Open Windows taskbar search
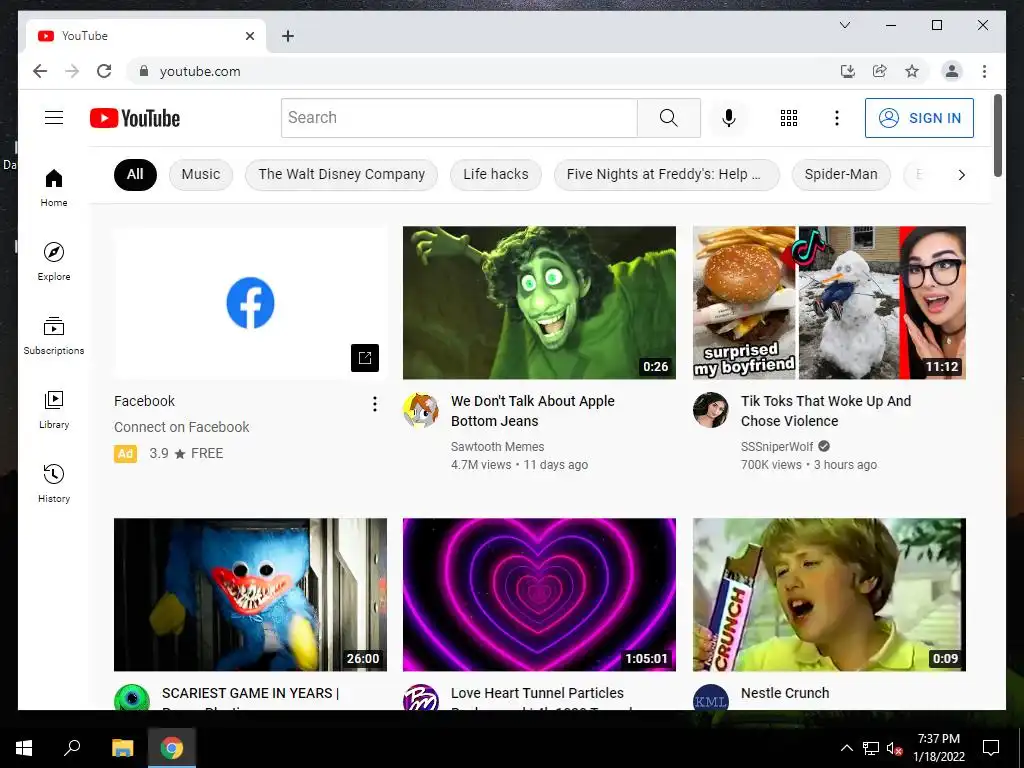Screen dimensions: 1024x768 click(72, 748)
